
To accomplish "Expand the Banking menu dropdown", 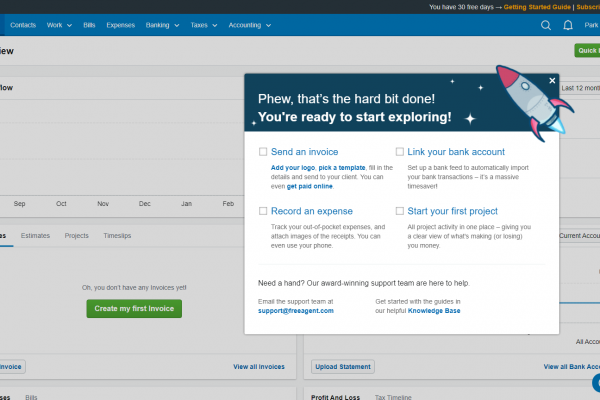I will click(162, 25).
